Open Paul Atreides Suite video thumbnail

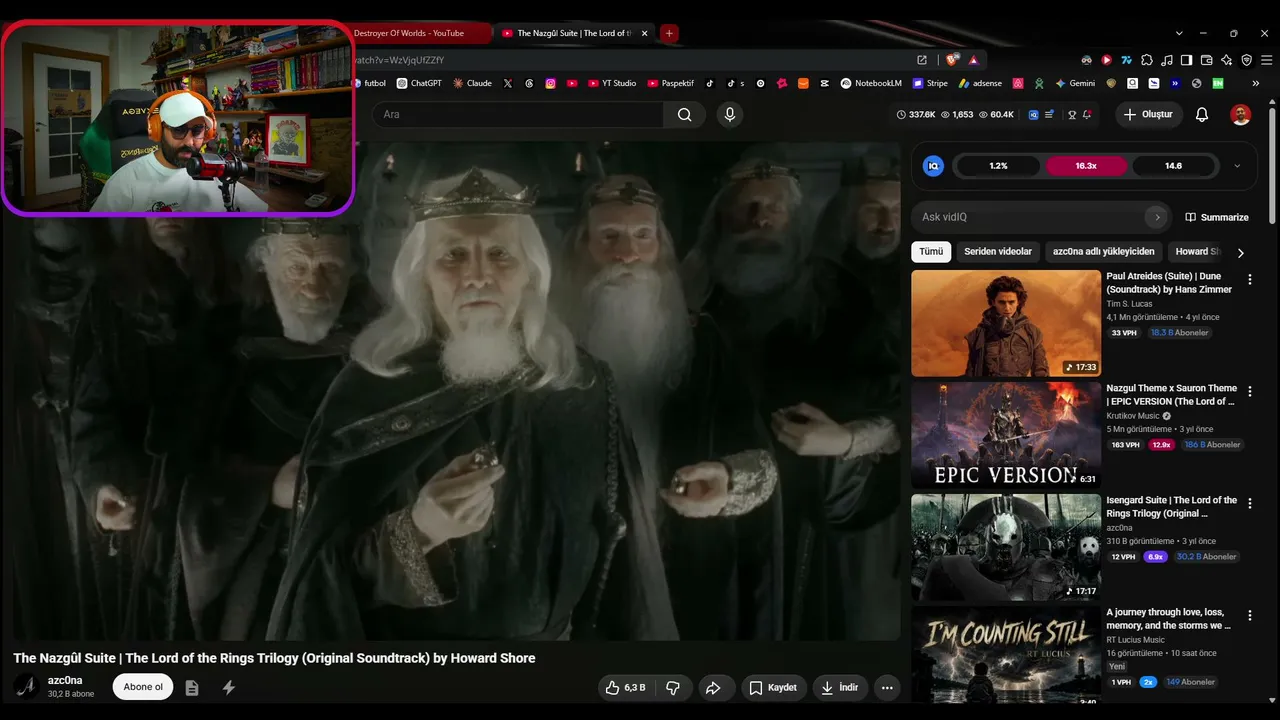pyautogui.click(x=1006, y=323)
